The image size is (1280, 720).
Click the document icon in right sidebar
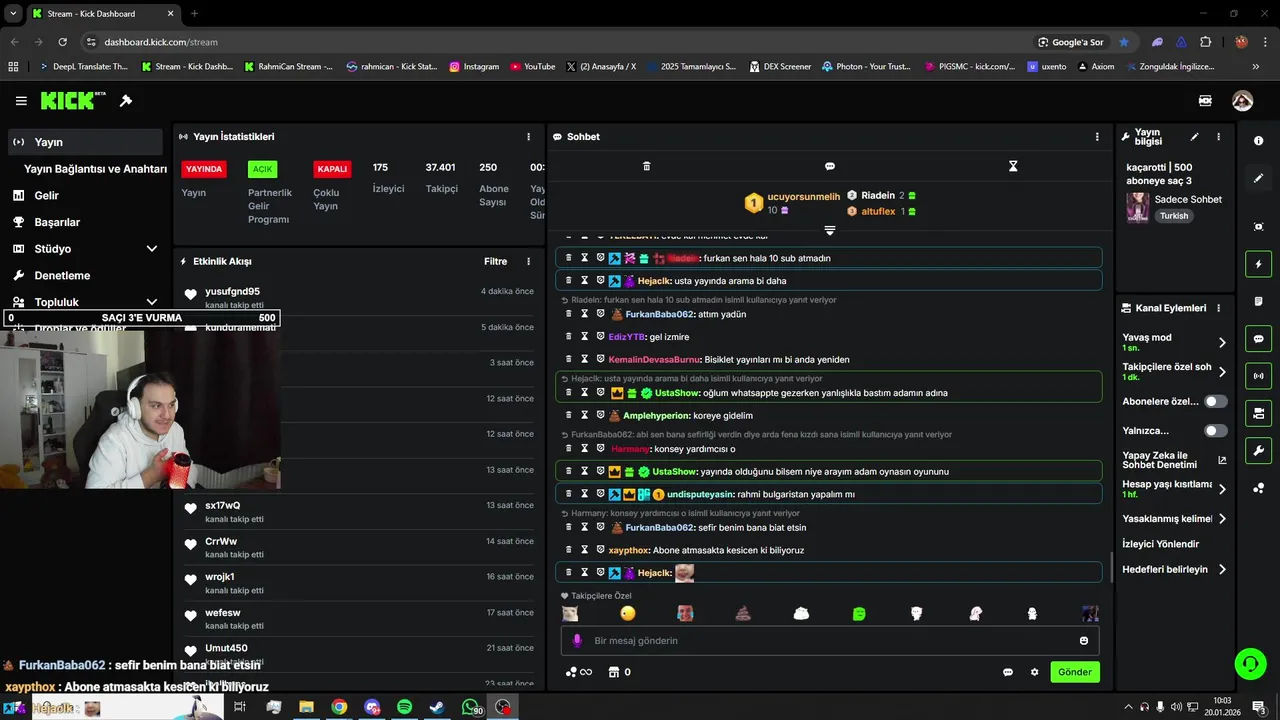[1258, 301]
